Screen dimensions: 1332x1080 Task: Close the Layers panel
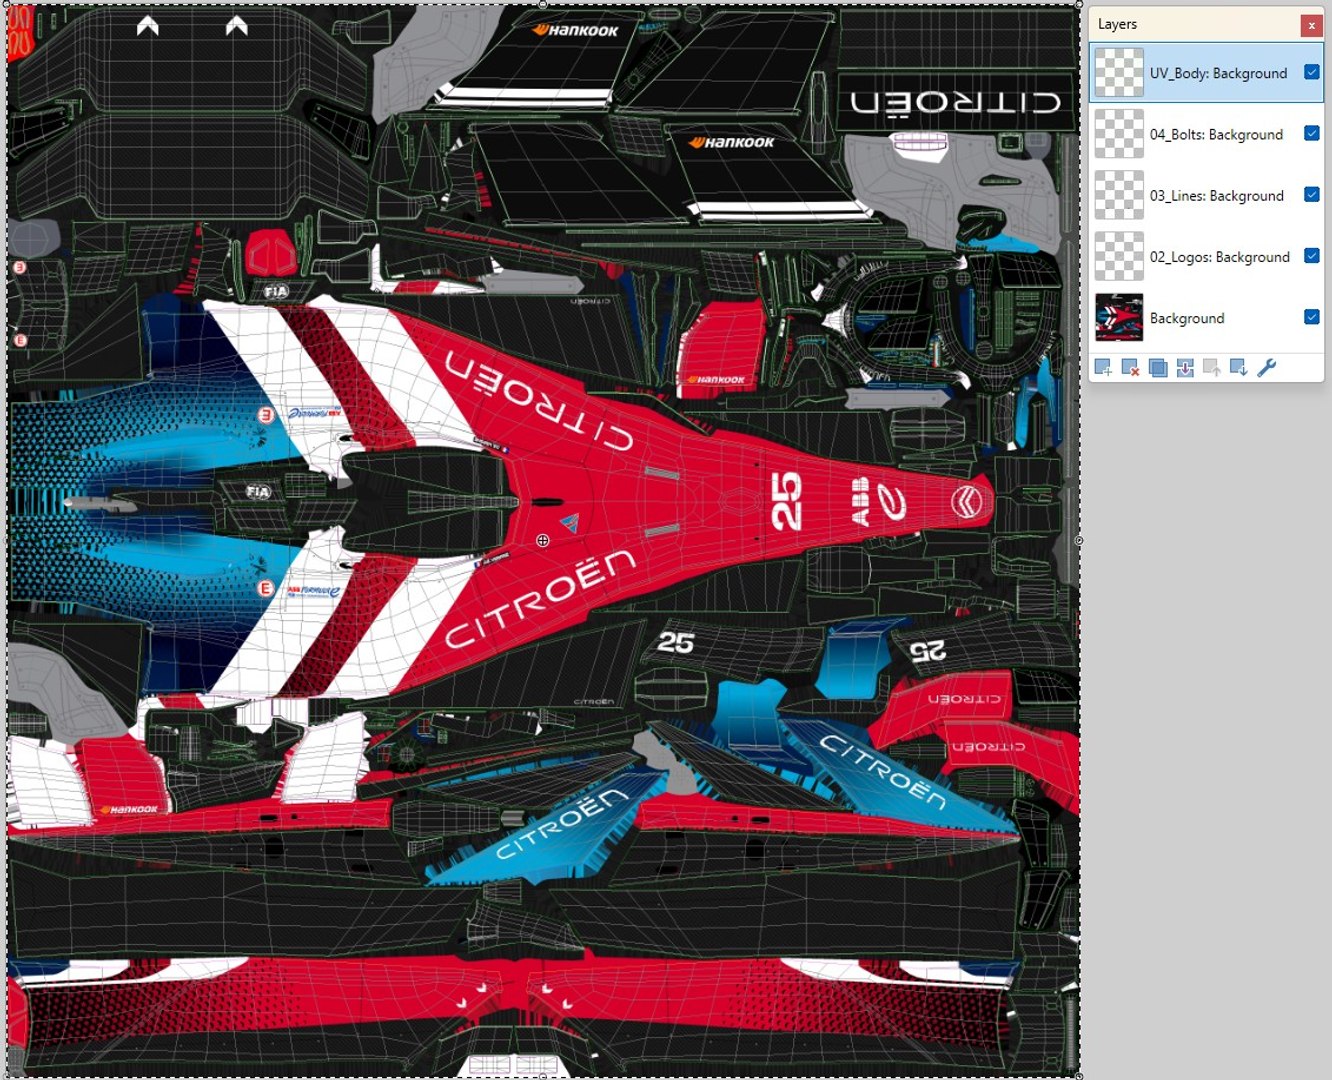1311,25
